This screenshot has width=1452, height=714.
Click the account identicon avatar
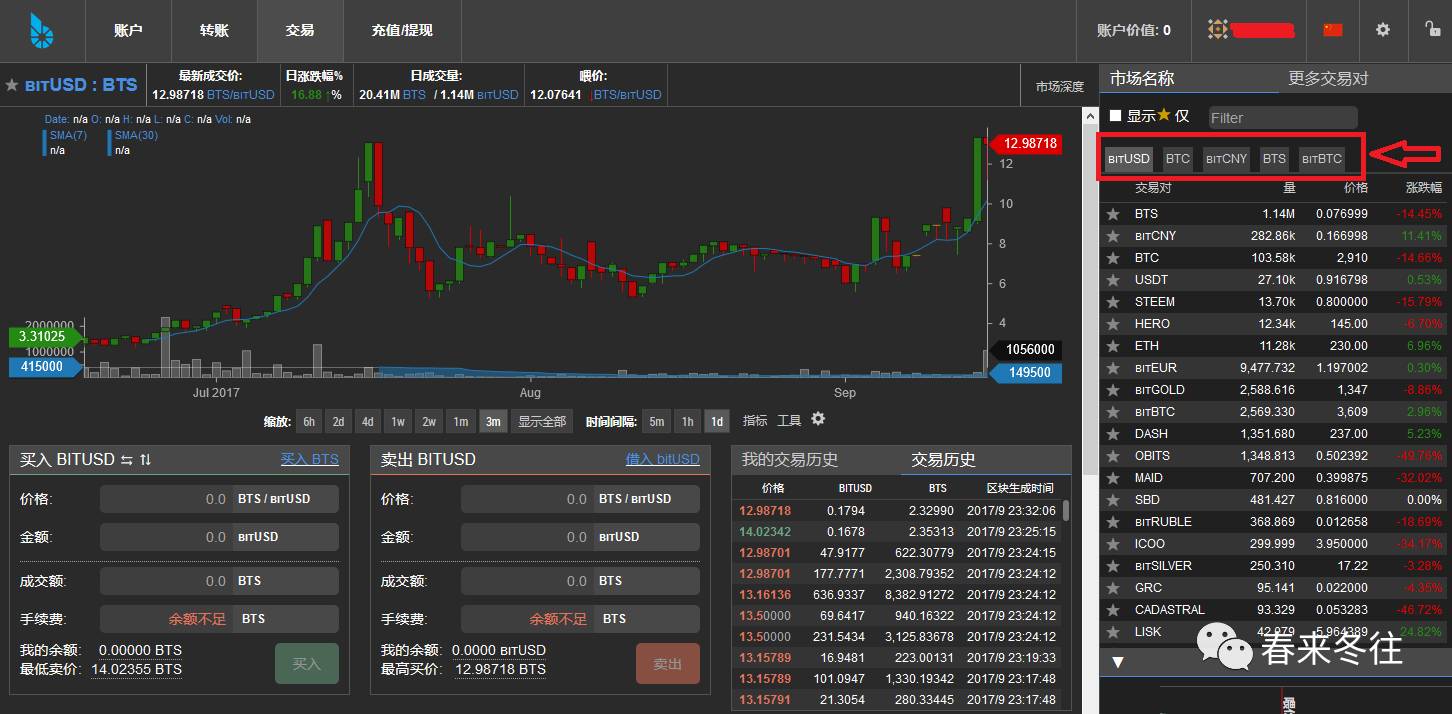pos(1217,30)
